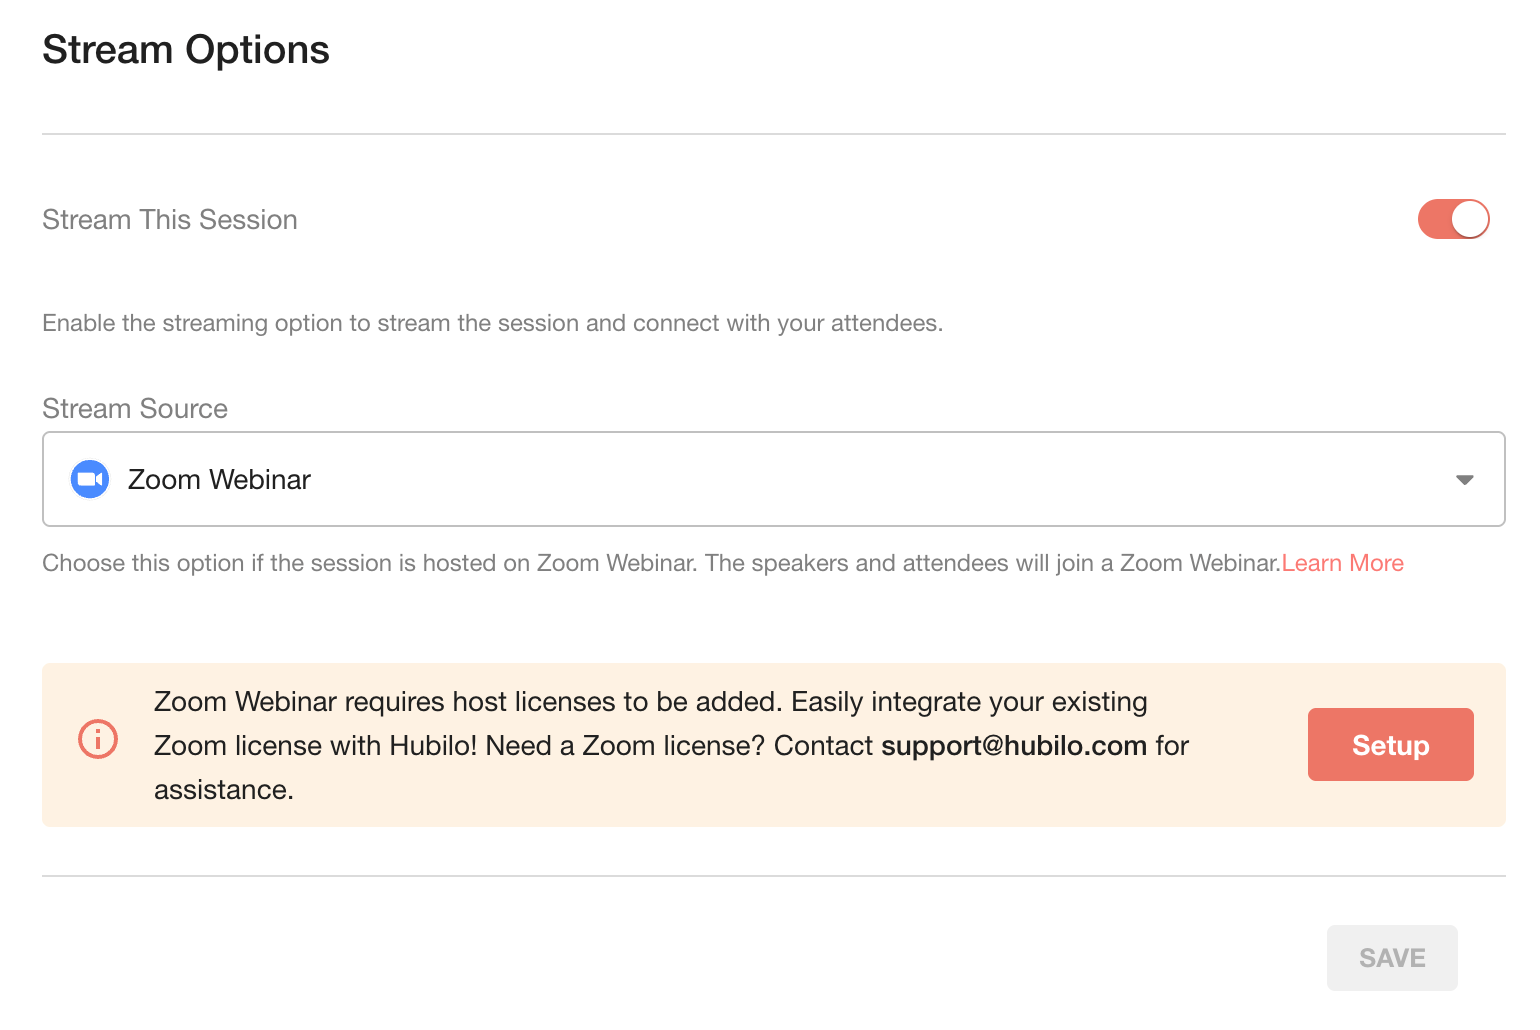1540x1030 pixels.
Task: Follow the Learn More link
Action: coord(1342,563)
